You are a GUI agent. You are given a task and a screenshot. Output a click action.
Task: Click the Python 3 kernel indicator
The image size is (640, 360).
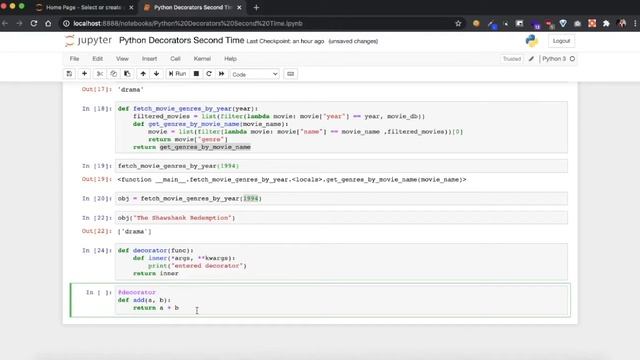pyautogui.click(x=558, y=59)
